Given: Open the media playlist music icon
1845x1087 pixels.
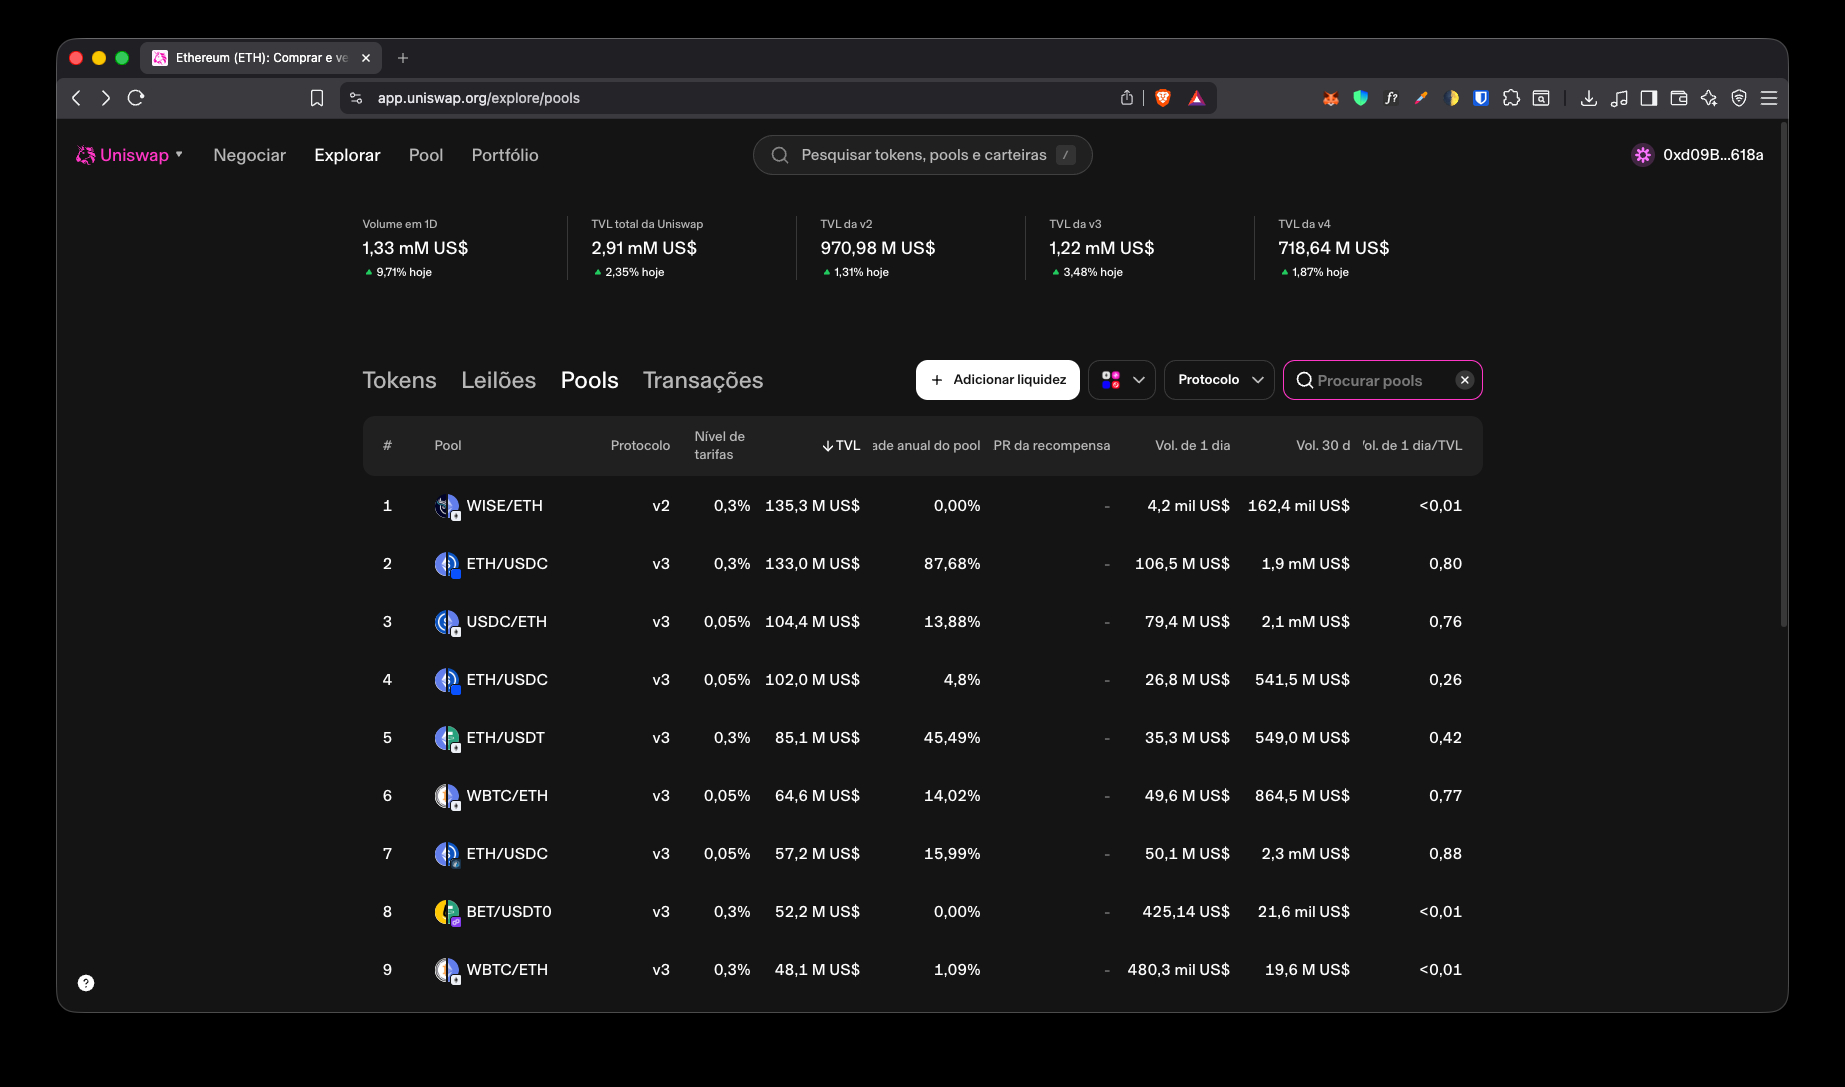Looking at the screenshot, I should (x=1619, y=98).
